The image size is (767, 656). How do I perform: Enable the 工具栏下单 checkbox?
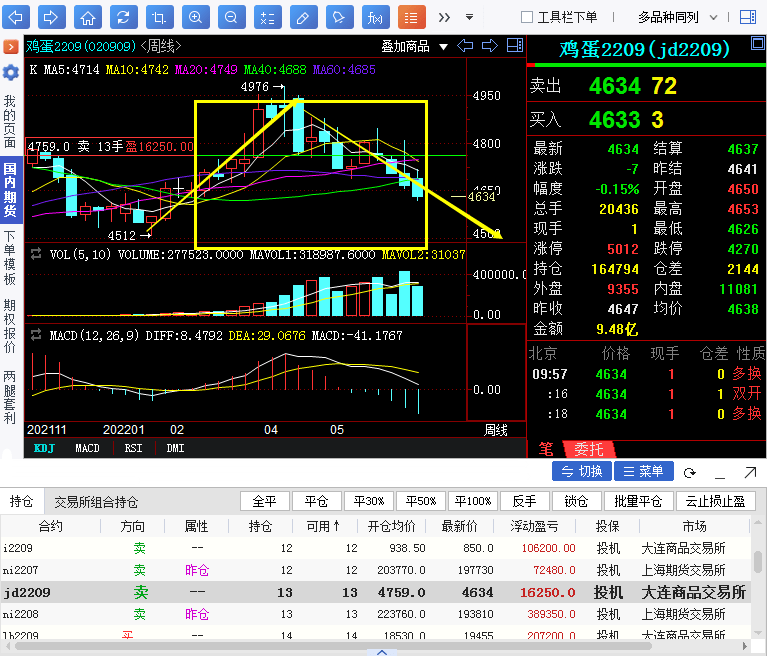pos(527,17)
